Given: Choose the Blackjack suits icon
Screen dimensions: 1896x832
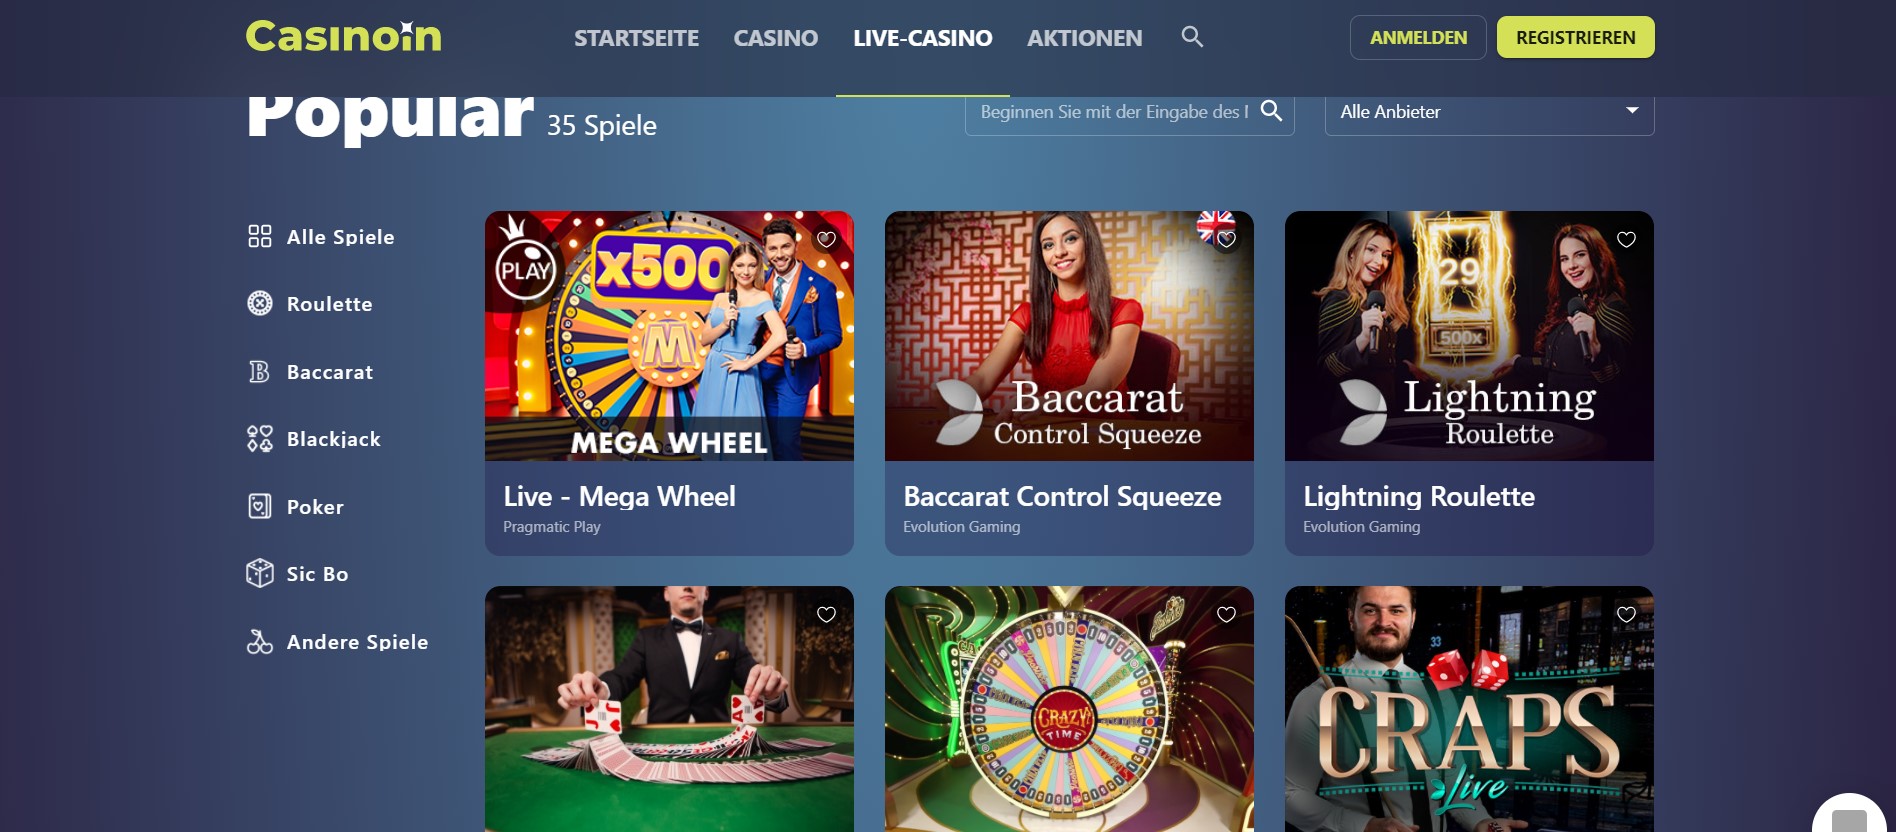Looking at the screenshot, I should [x=260, y=438].
